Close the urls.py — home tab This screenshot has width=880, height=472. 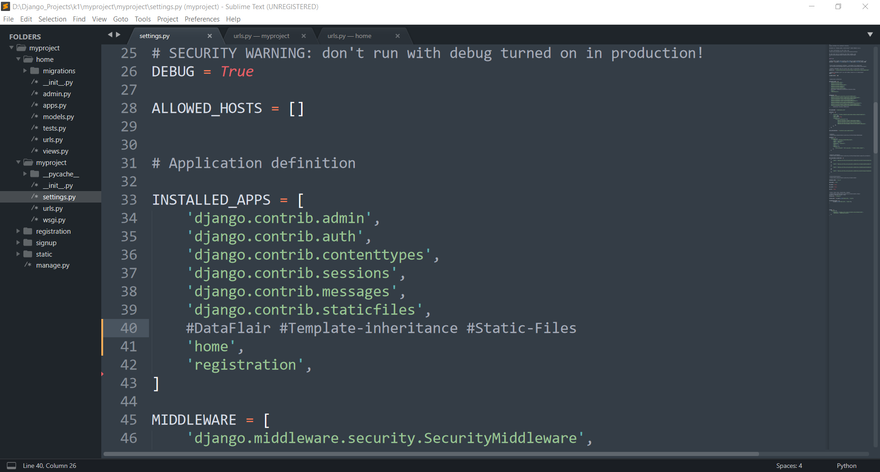pyautogui.click(x=396, y=36)
